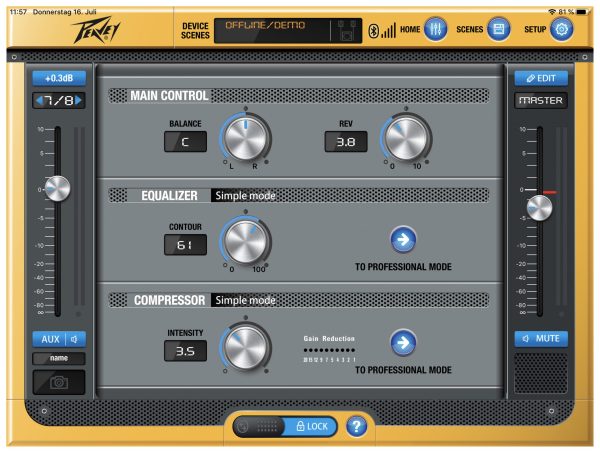Viewport: 600px width, 453px height.
Task: Click the device icon in the scene display
Action: point(346,31)
